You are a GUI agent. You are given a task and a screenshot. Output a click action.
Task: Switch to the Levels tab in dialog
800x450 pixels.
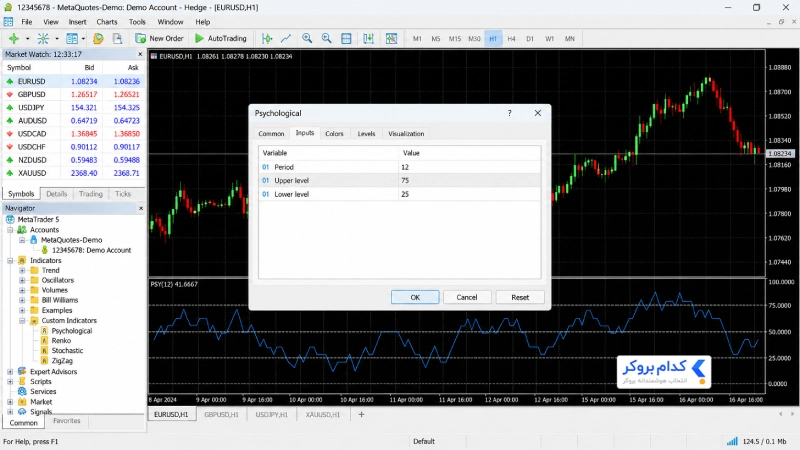(366, 134)
